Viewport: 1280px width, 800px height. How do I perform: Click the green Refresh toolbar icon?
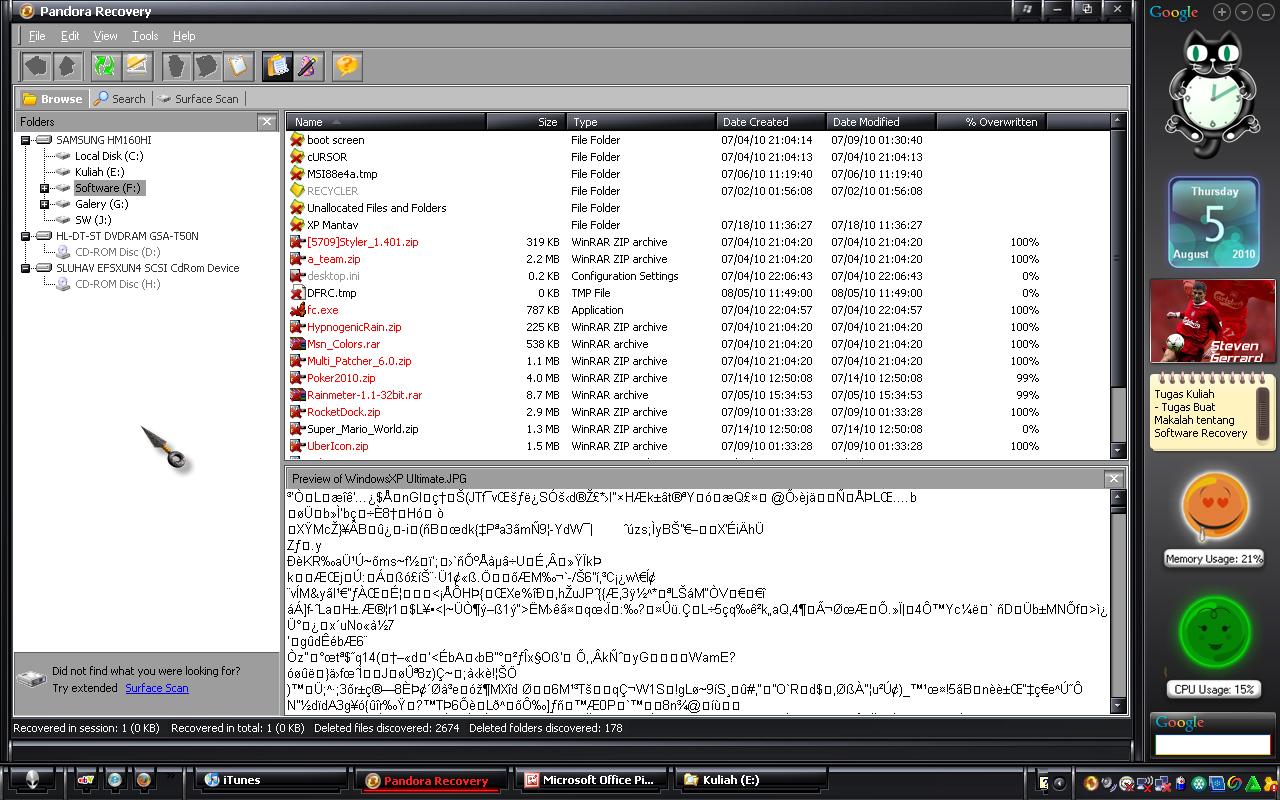point(104,66)
